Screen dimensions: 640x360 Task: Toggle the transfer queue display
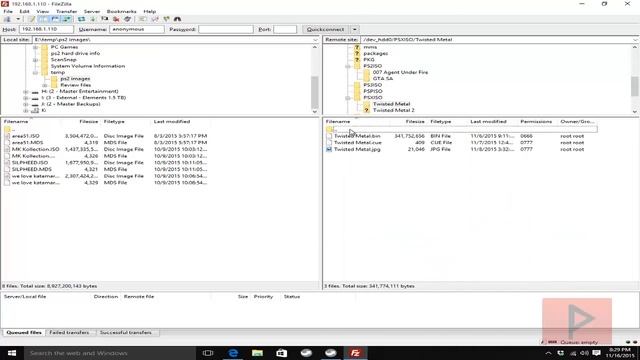tap(67, 19)
